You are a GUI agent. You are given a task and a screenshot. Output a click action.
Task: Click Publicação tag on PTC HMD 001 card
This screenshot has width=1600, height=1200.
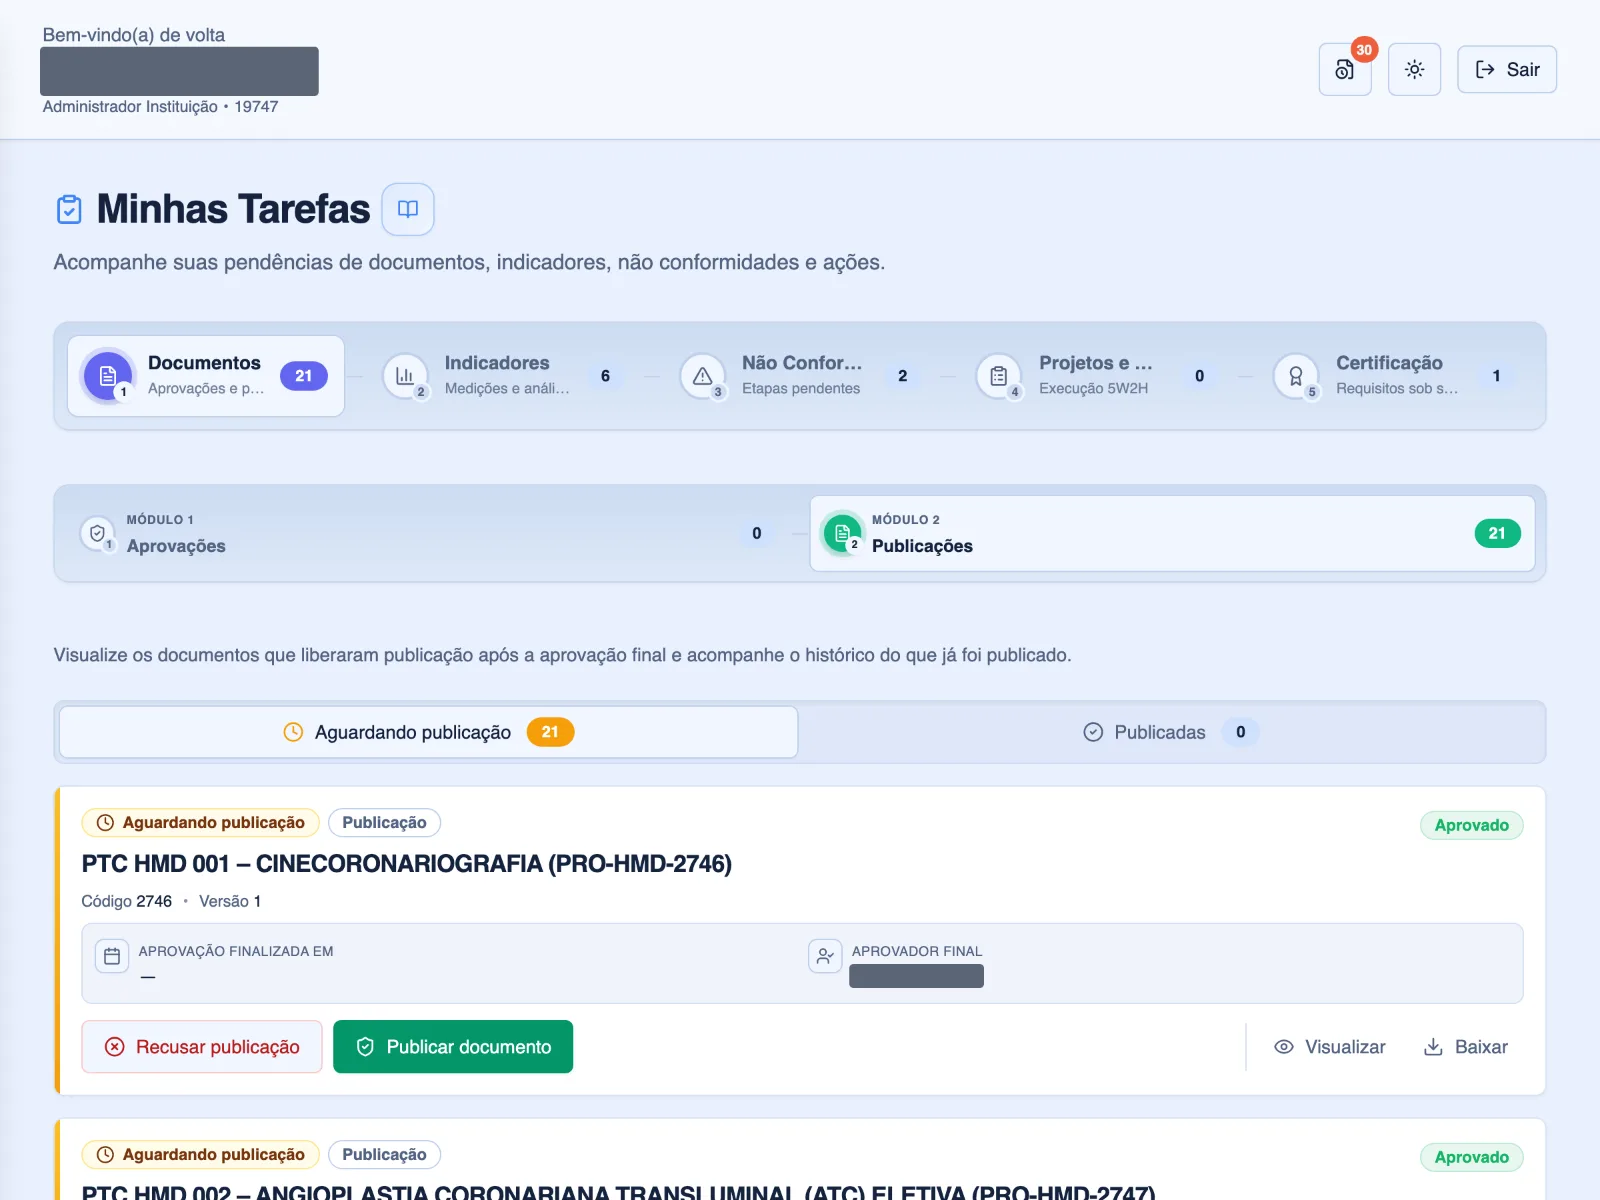pos(384,822)
